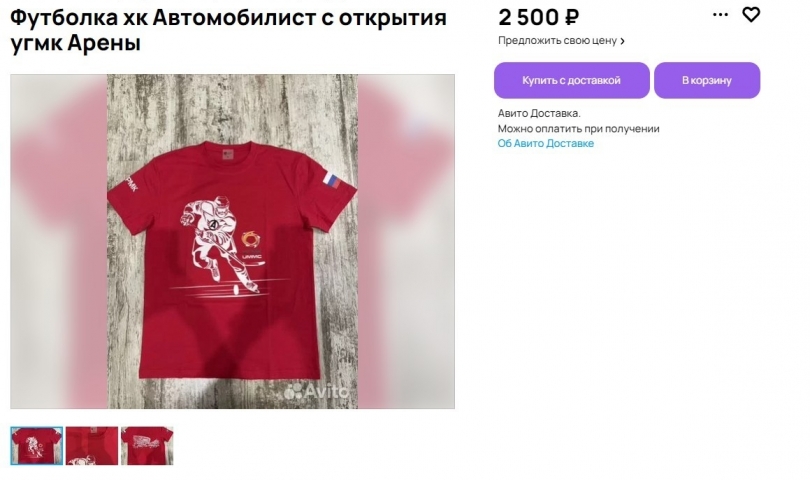
Task: Click the 'Авито Доставка.' info text
Action: coord(539,113)
